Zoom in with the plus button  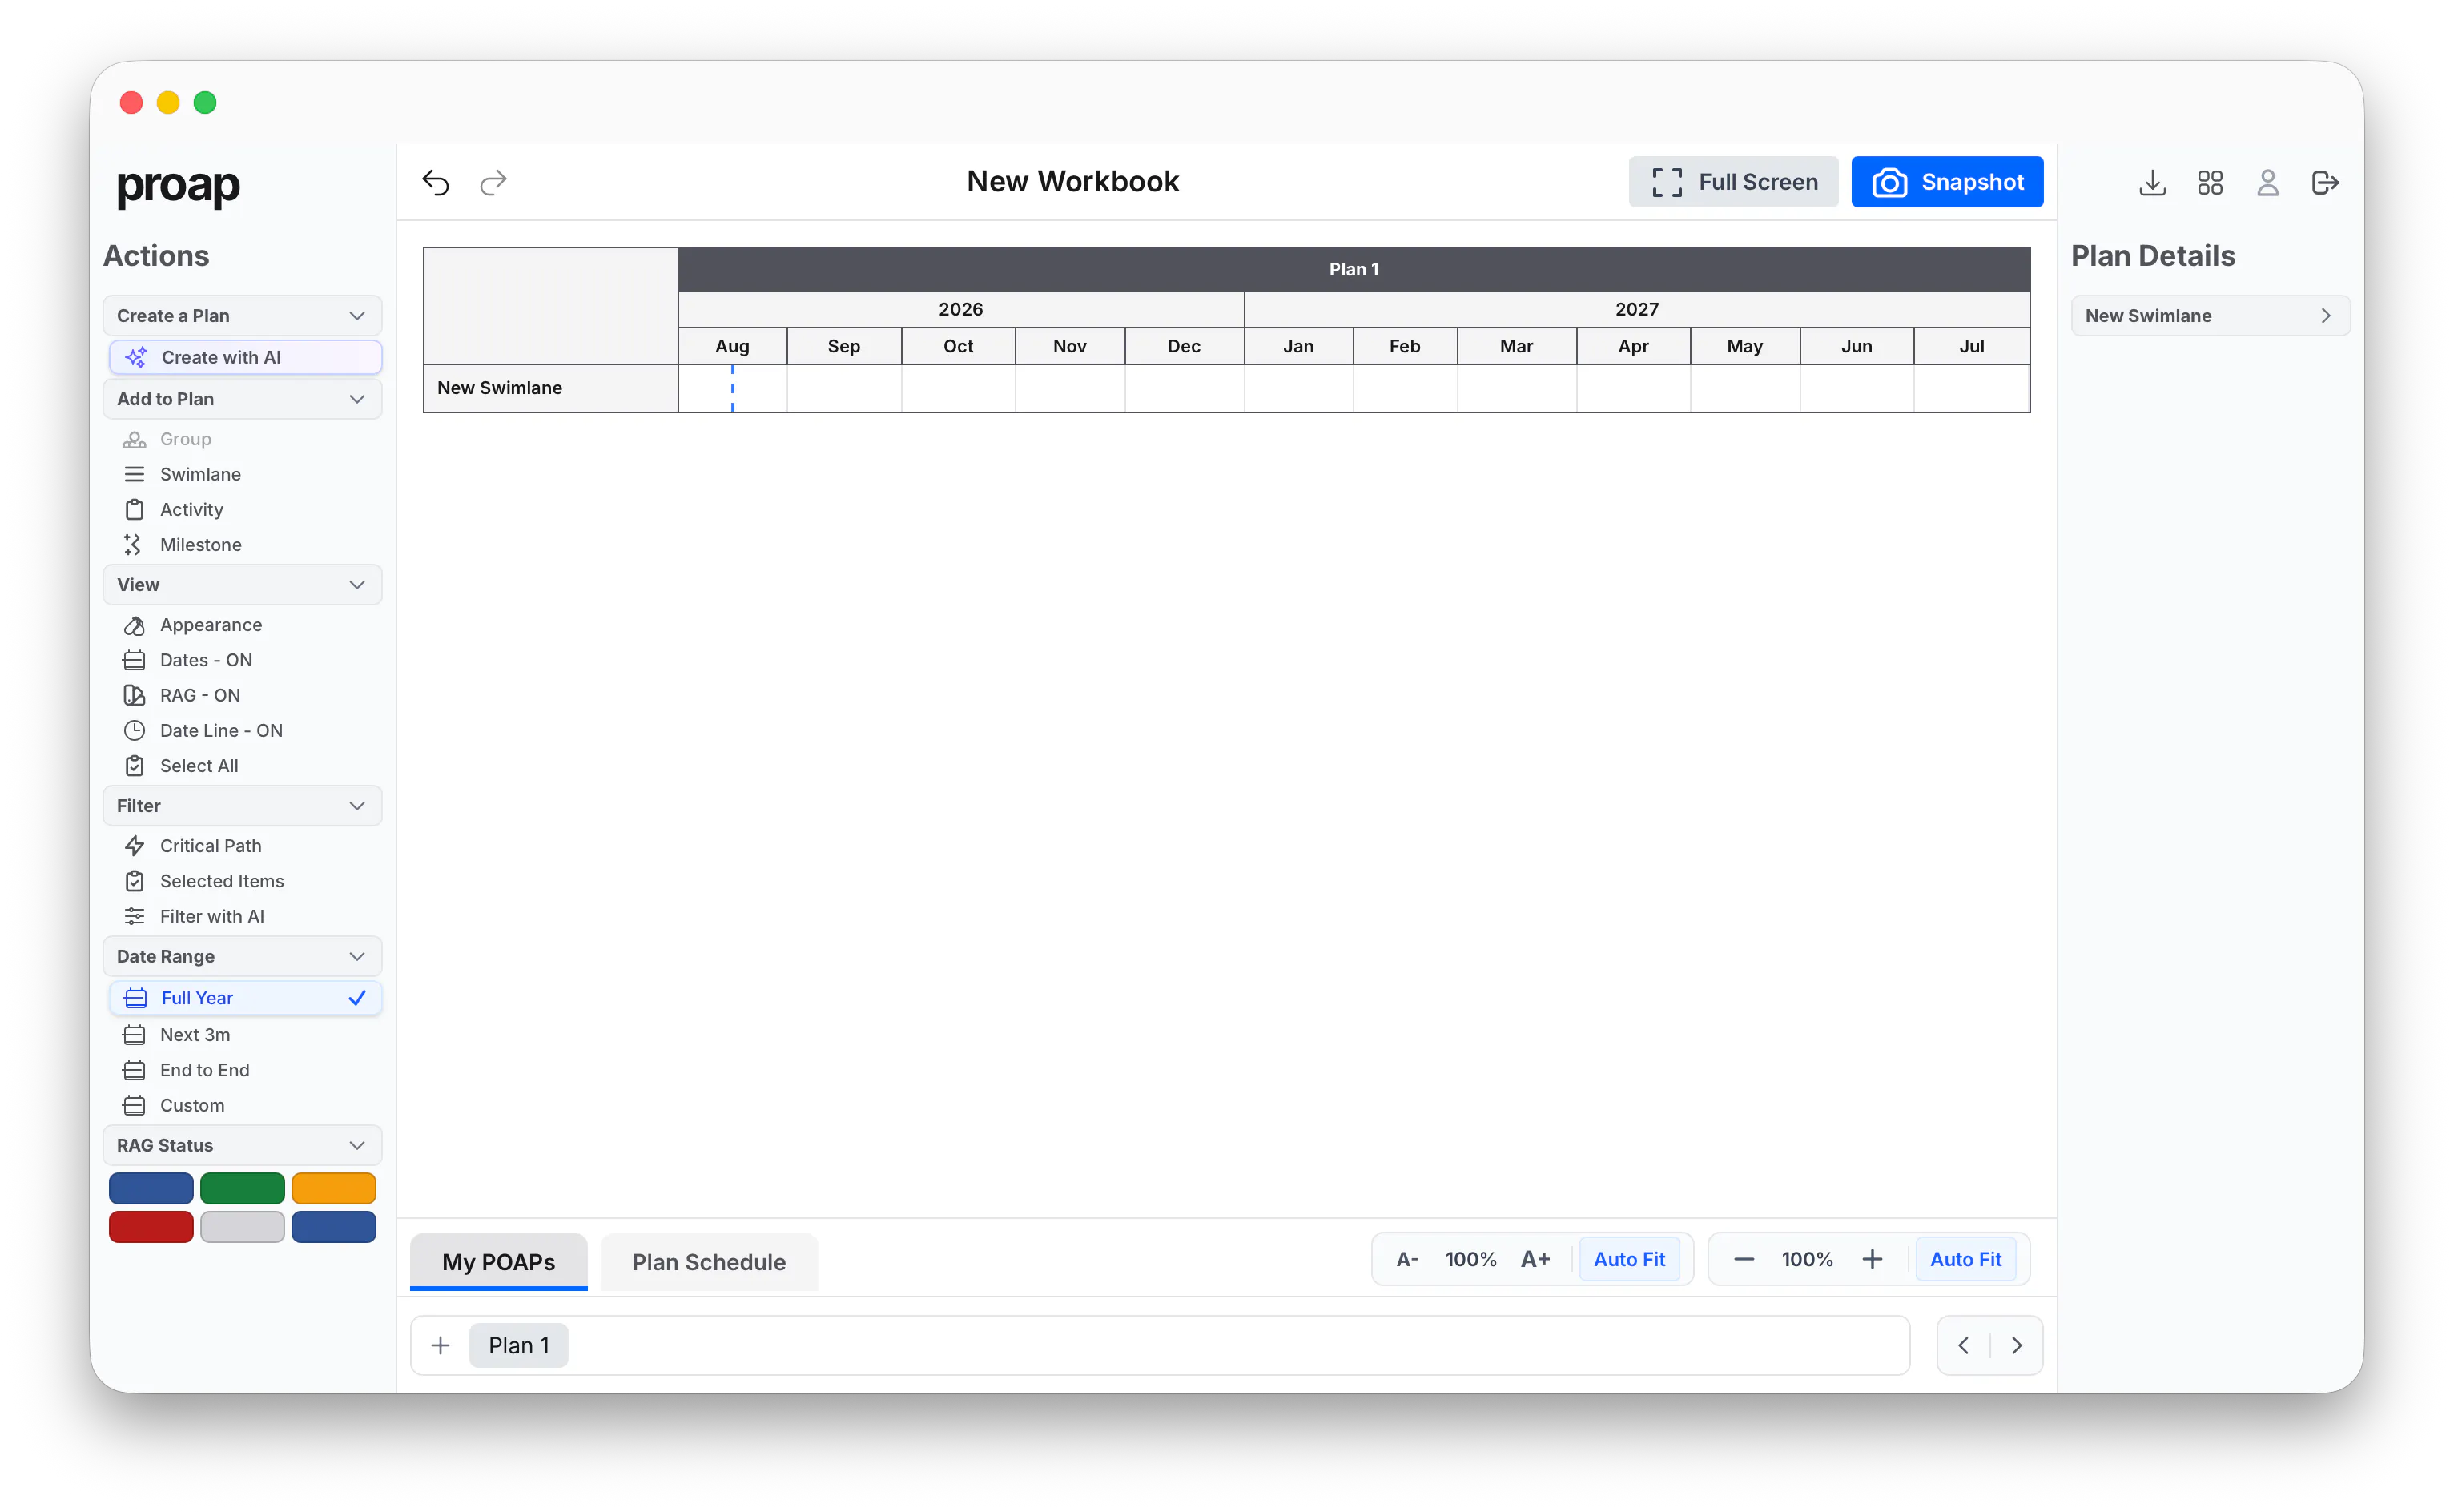[x=1872, y=1259]
